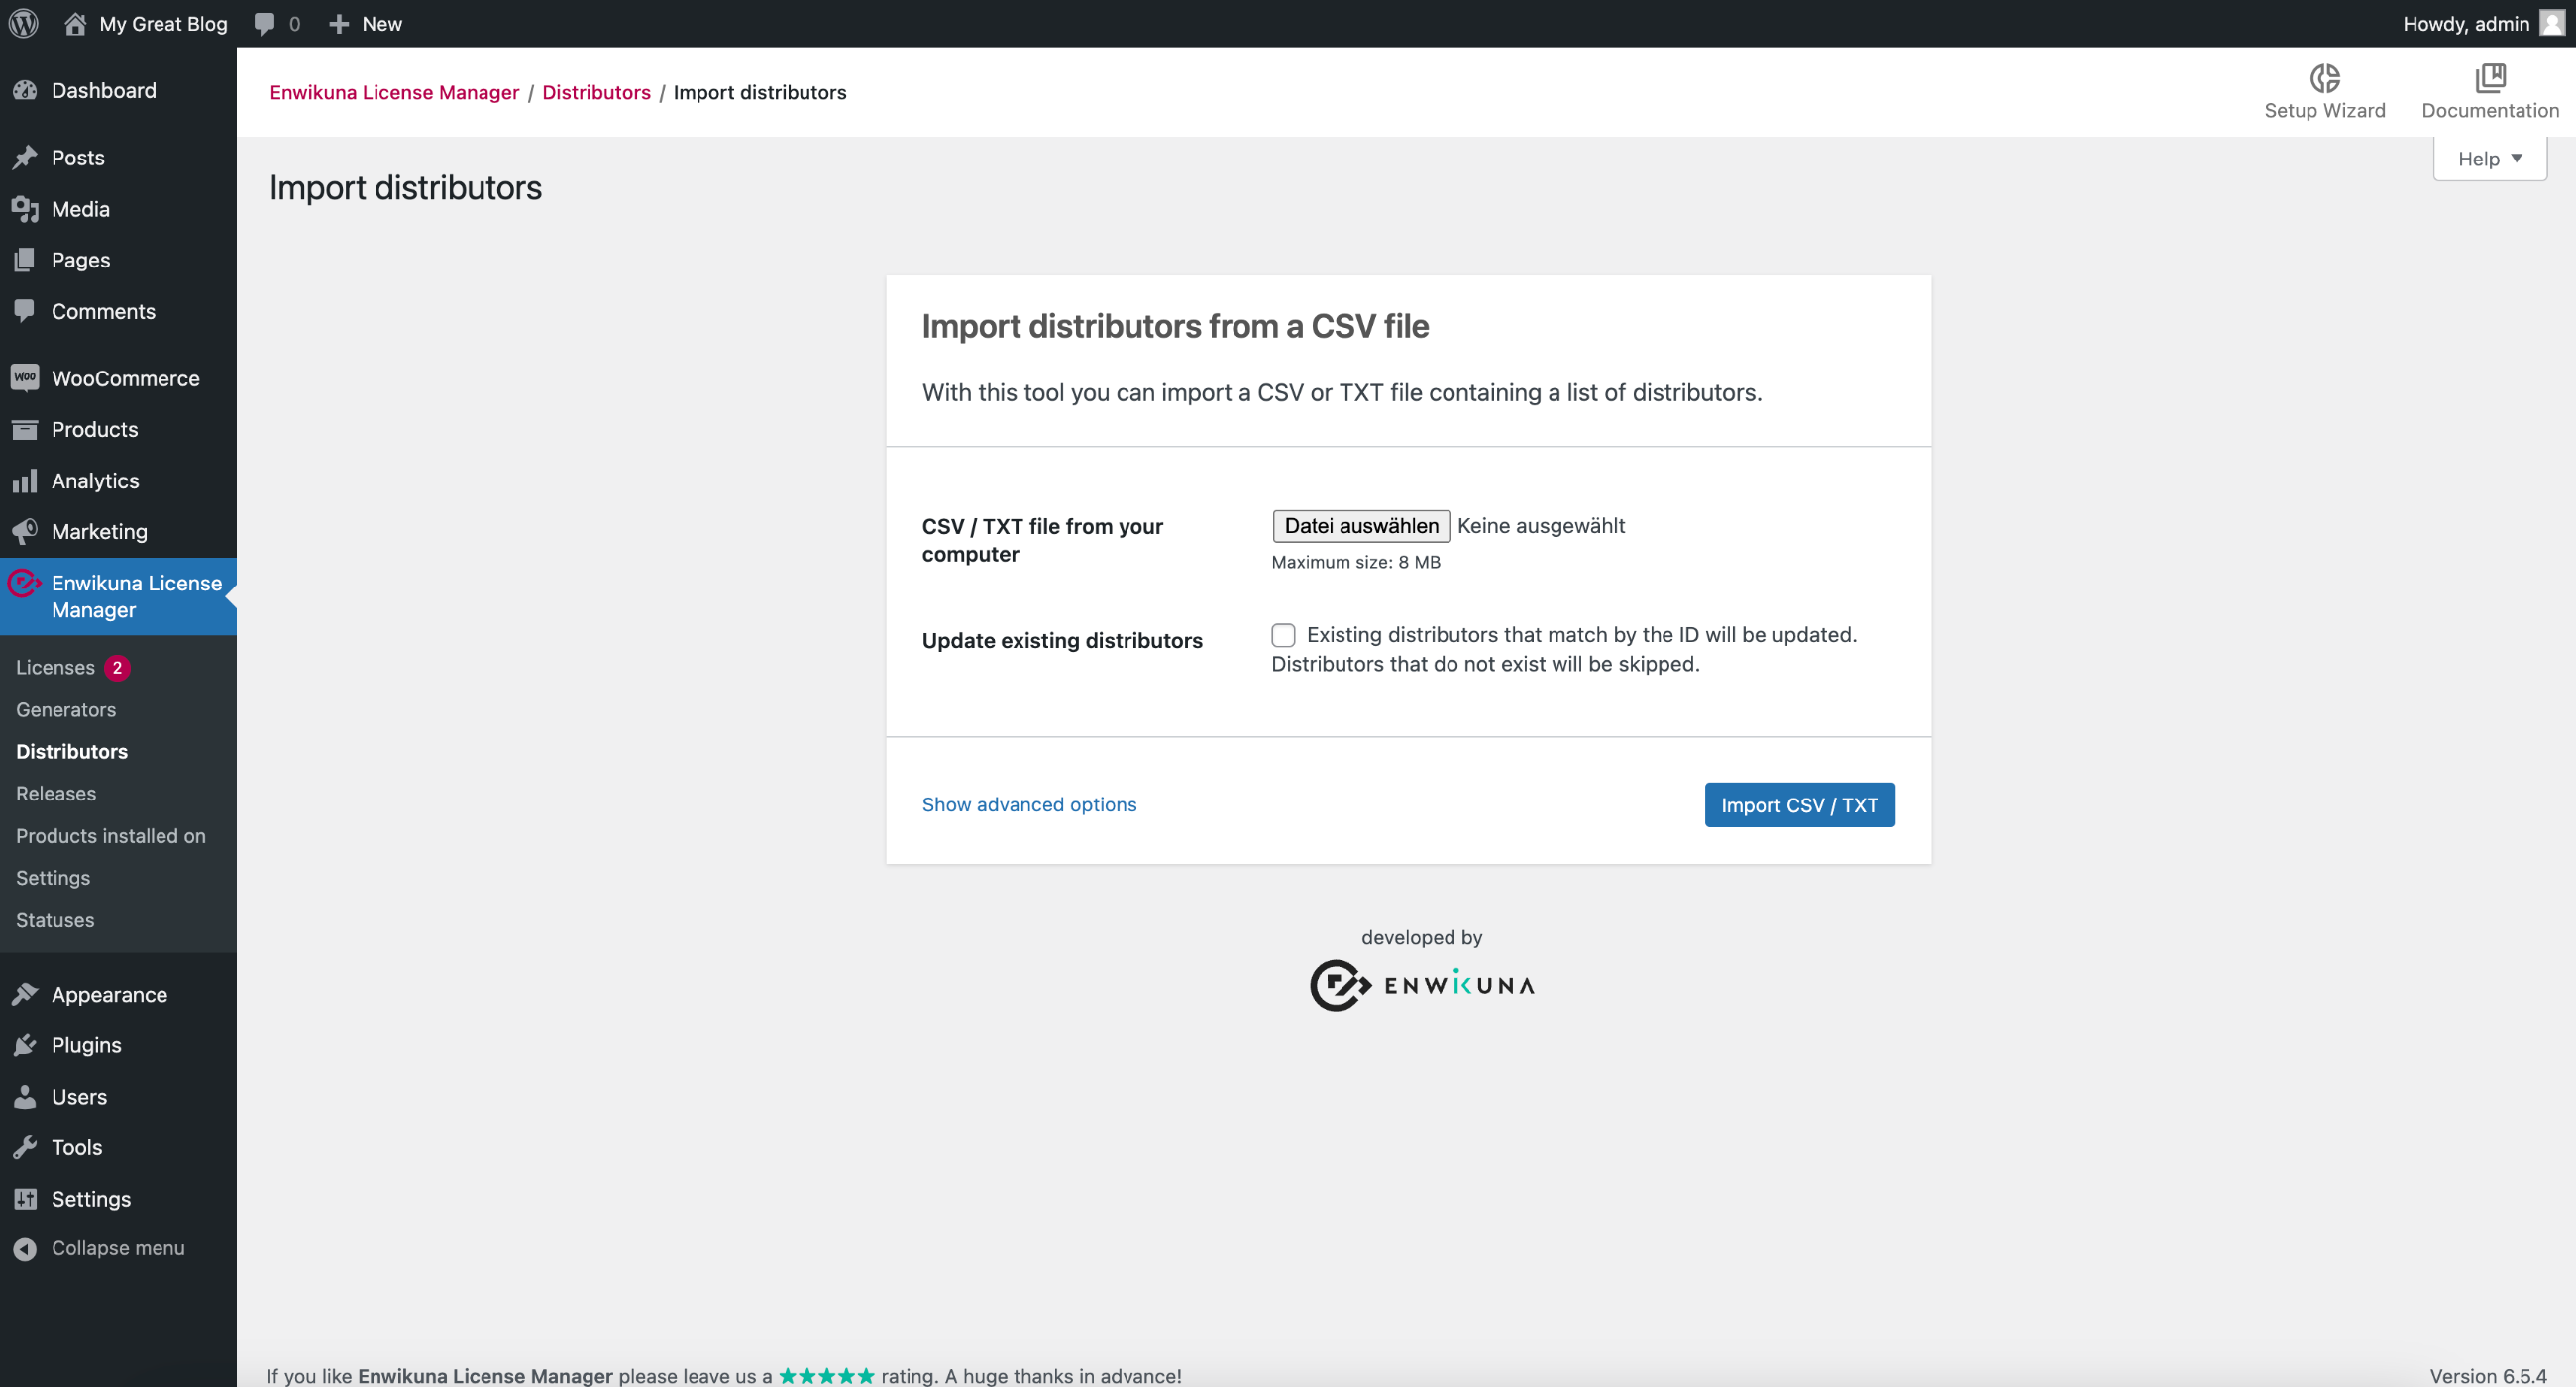2576x1387 pixels.
Task: Click the Marketing megaphone icon
Action: click(x=25, y=531)
